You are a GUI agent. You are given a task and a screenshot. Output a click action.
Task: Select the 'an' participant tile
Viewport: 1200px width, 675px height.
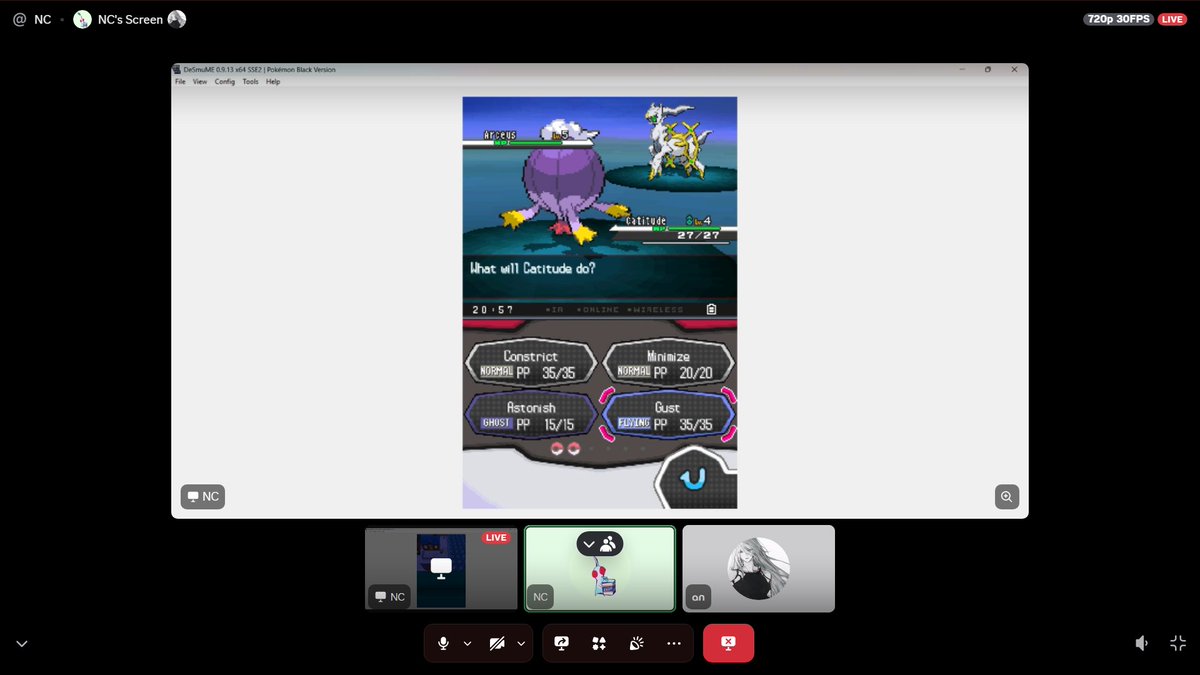pos(758,569)
